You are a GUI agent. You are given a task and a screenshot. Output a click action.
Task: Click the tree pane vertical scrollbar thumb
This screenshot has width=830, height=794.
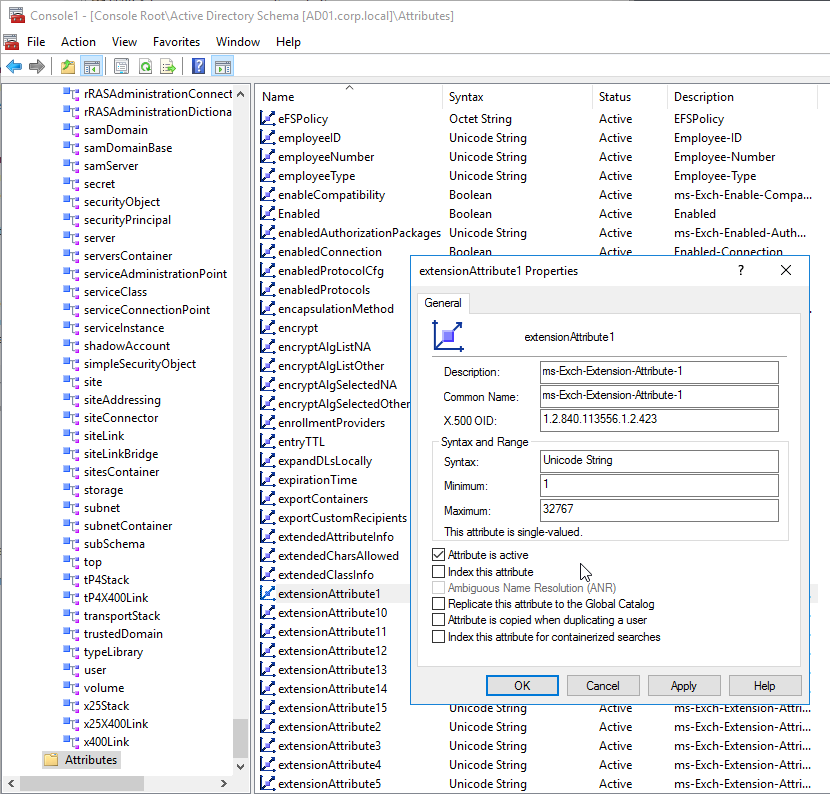point(240,739)
